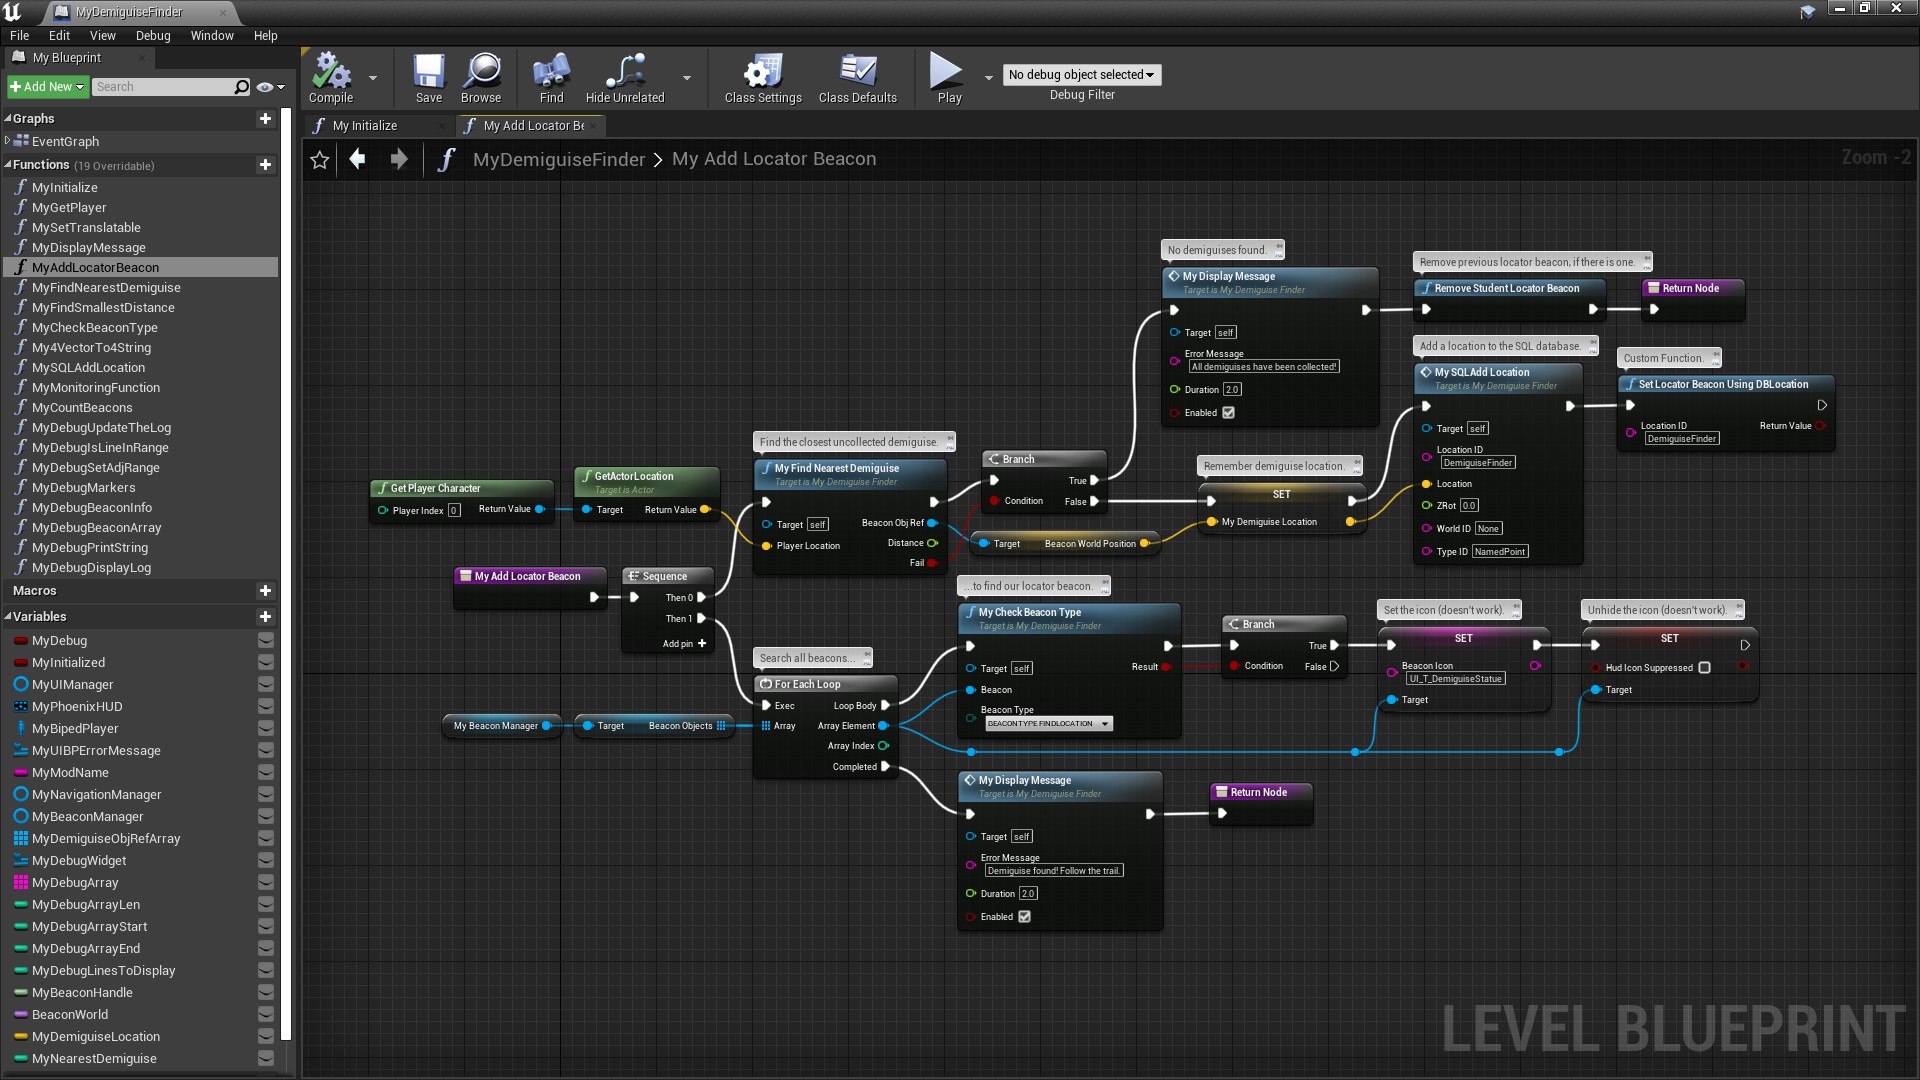Navigate forward with right arrow
The height and width of the screenshot is (1080, 1920).
(399, 159)
